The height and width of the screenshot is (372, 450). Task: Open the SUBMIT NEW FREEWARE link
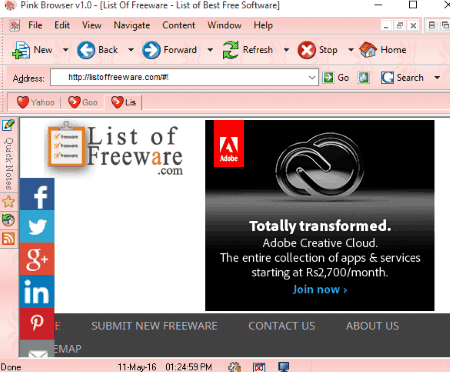point(154,326)
